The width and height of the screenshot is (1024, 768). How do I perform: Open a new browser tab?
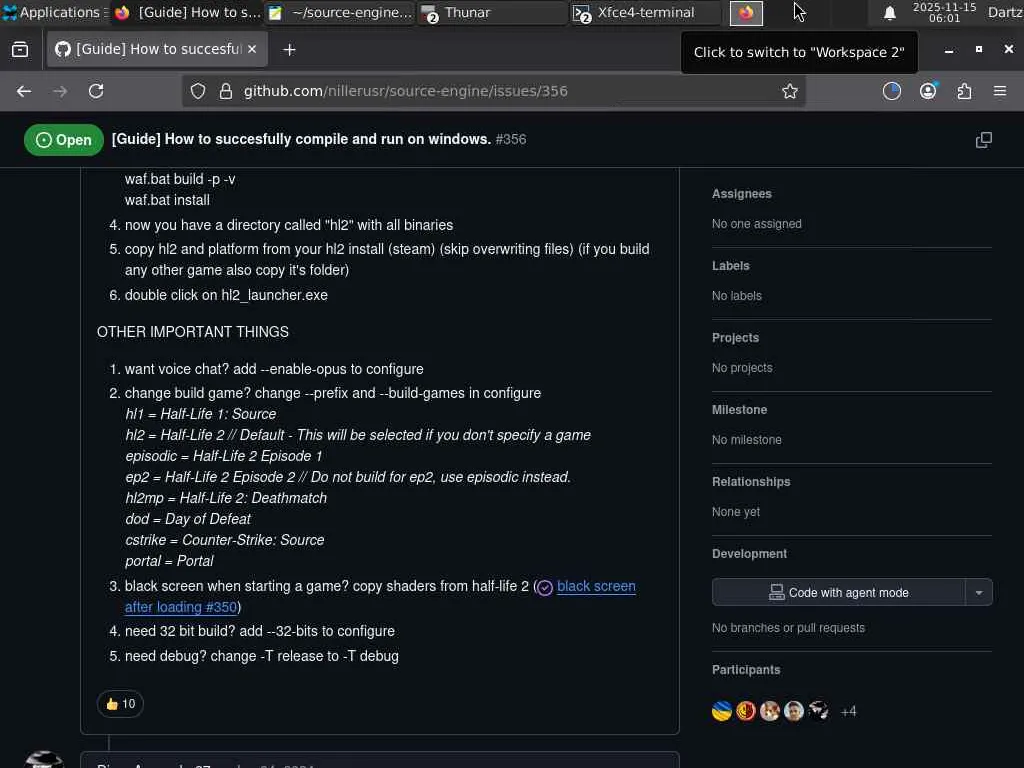[289, 50]
